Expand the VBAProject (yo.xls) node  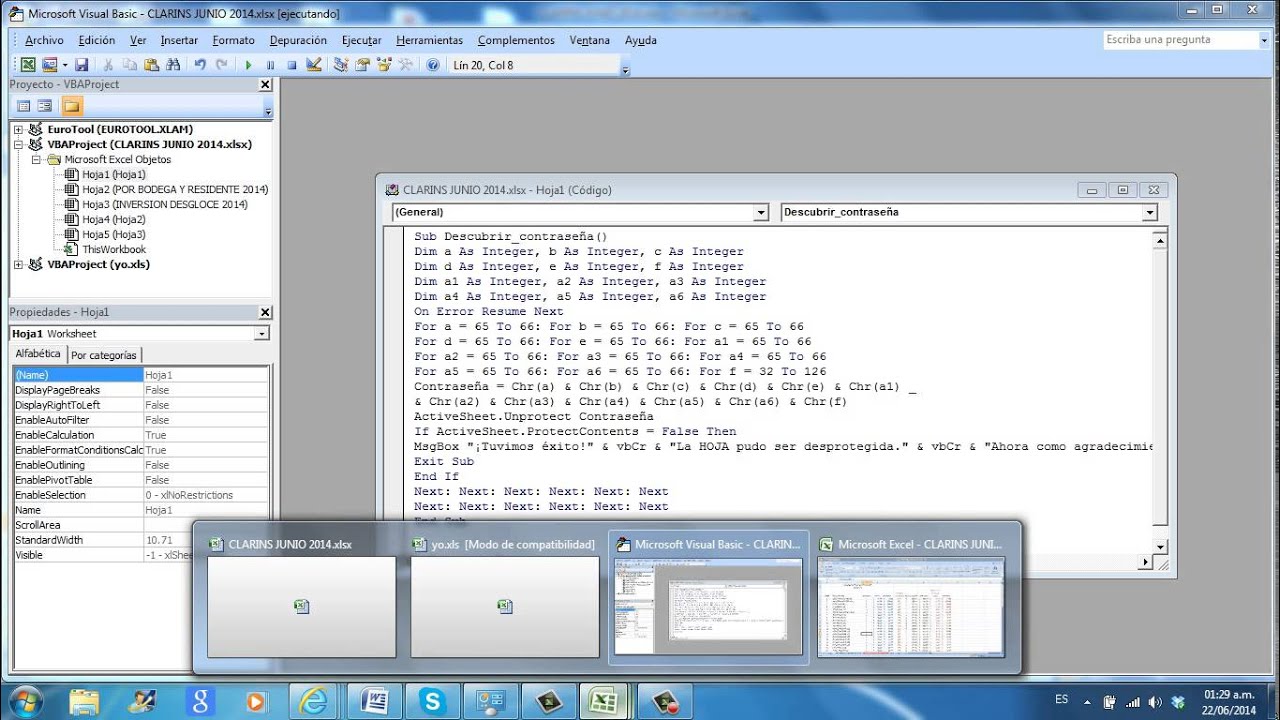pos(18,264)
